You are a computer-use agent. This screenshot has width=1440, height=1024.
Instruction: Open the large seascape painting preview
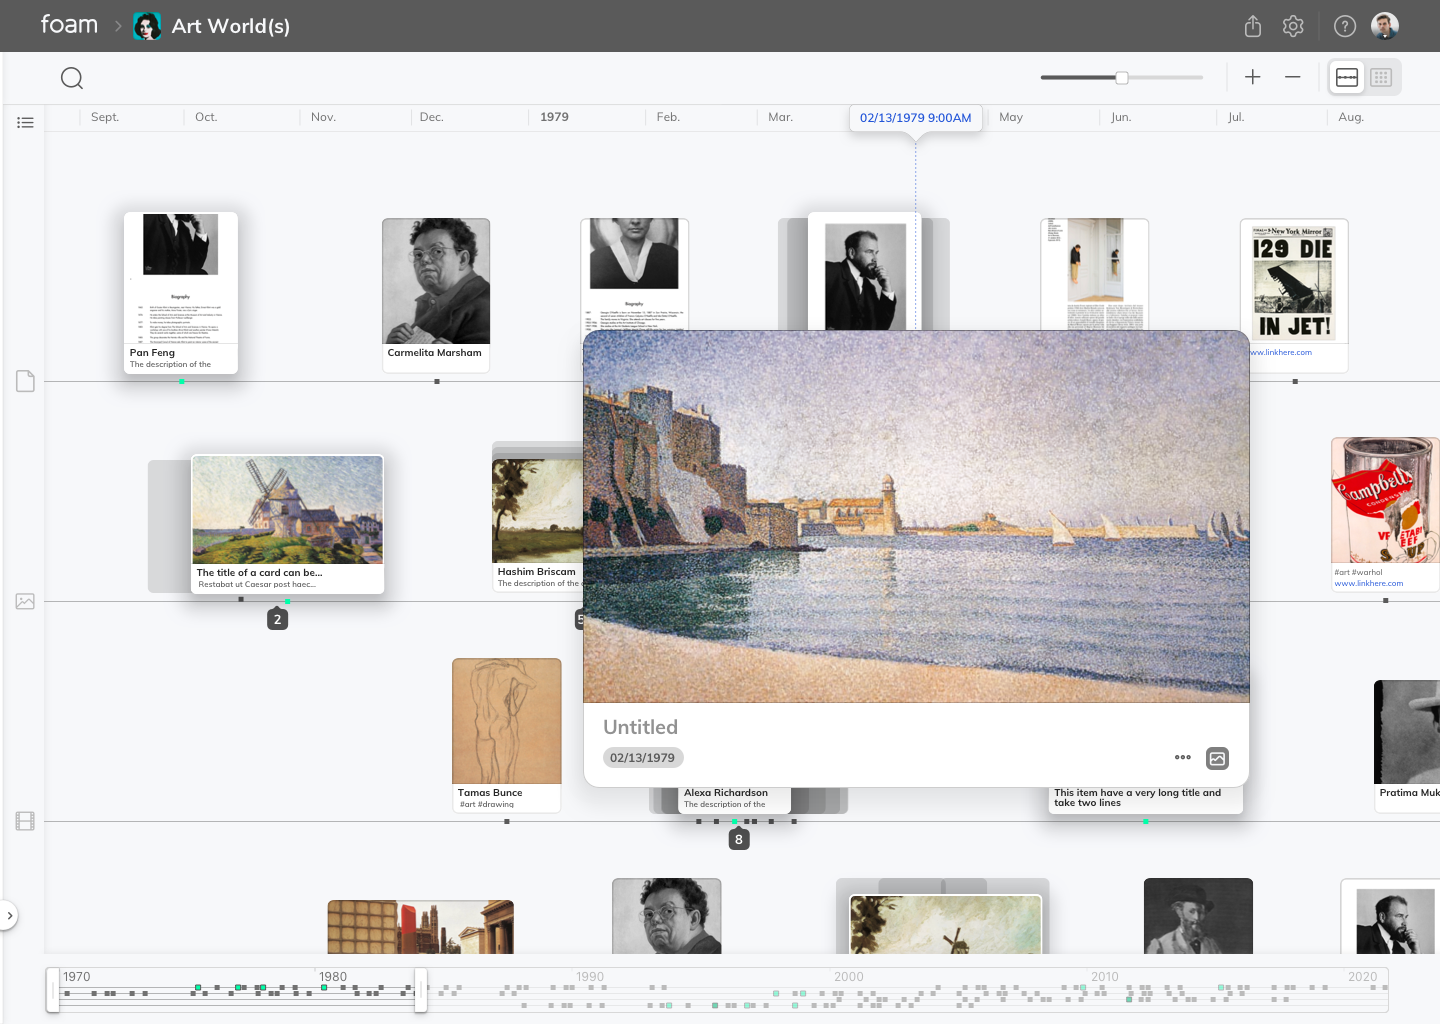click(x=916, y=517)
